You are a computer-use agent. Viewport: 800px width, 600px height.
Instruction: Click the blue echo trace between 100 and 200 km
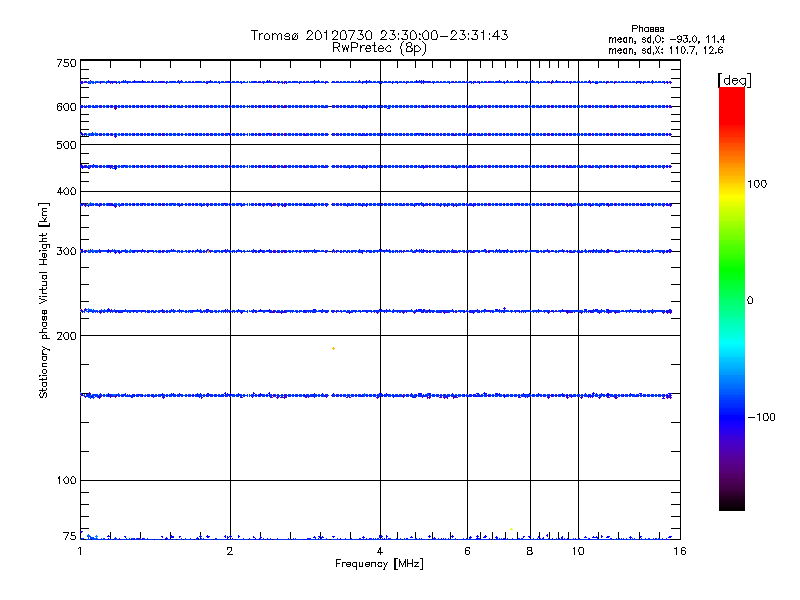coord(377,395)
